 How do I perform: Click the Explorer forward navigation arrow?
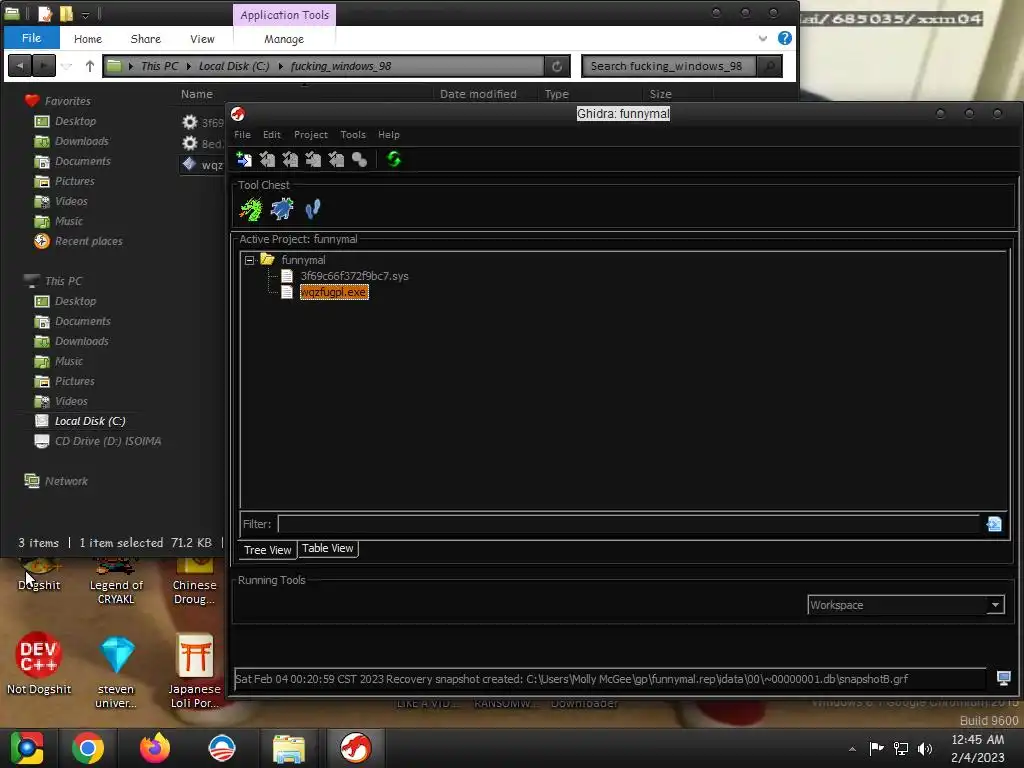click(x=44, y=66)
